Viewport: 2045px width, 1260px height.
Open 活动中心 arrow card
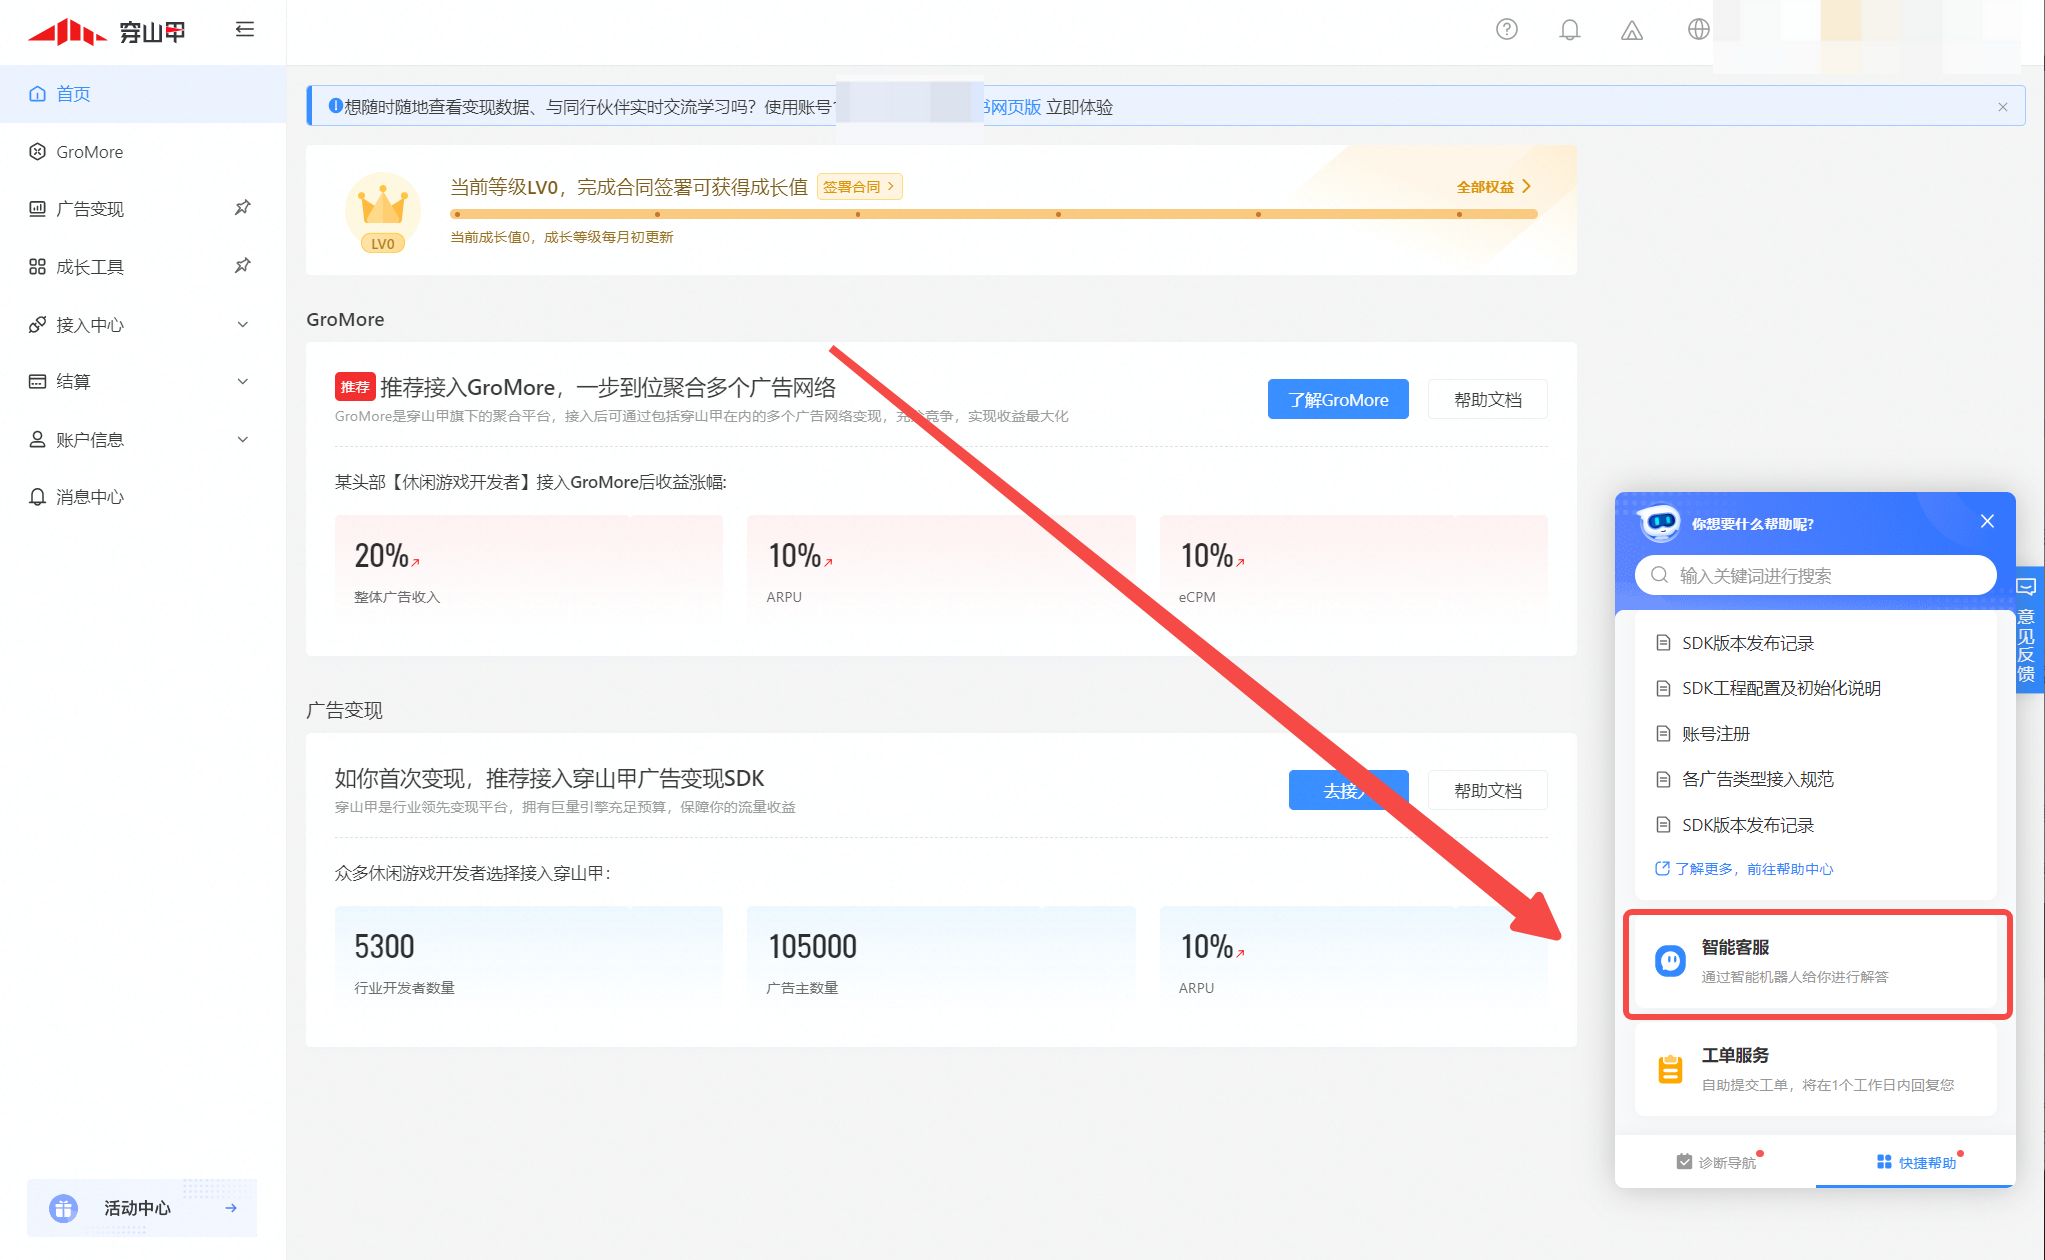click(x=142, y=1208)
